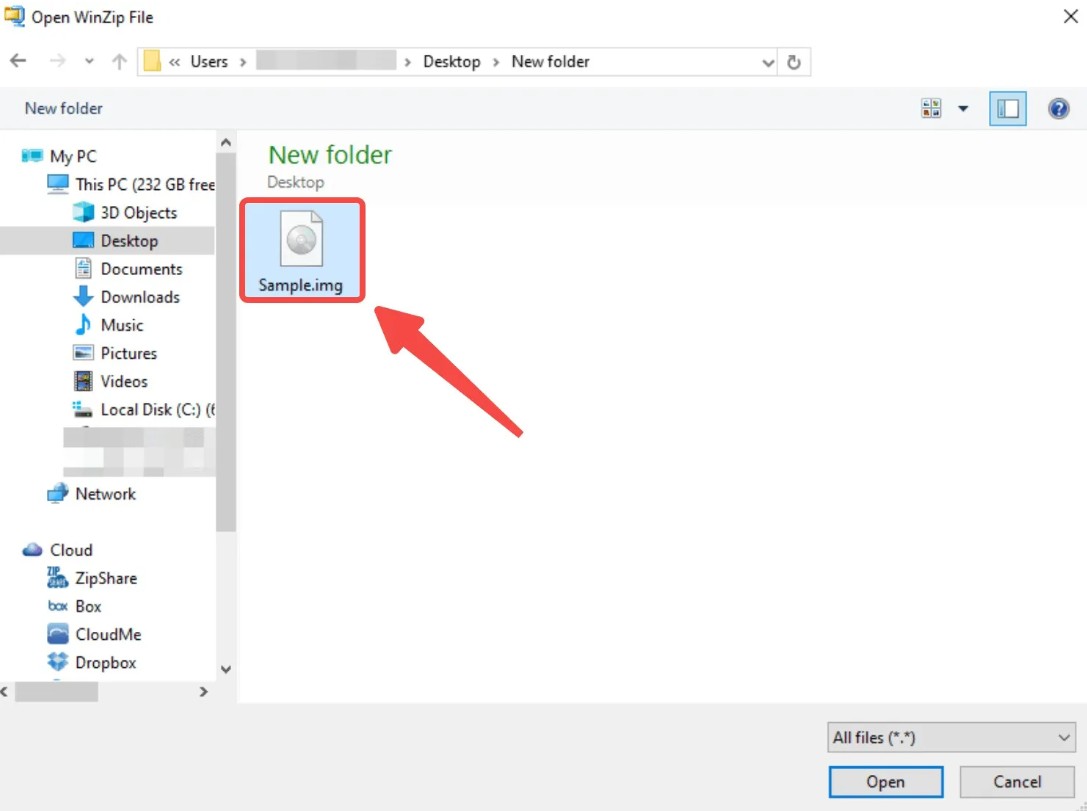Click the Box logo icon
The width and height of the screenshot is (1087, 811).
tap(58, 607)
